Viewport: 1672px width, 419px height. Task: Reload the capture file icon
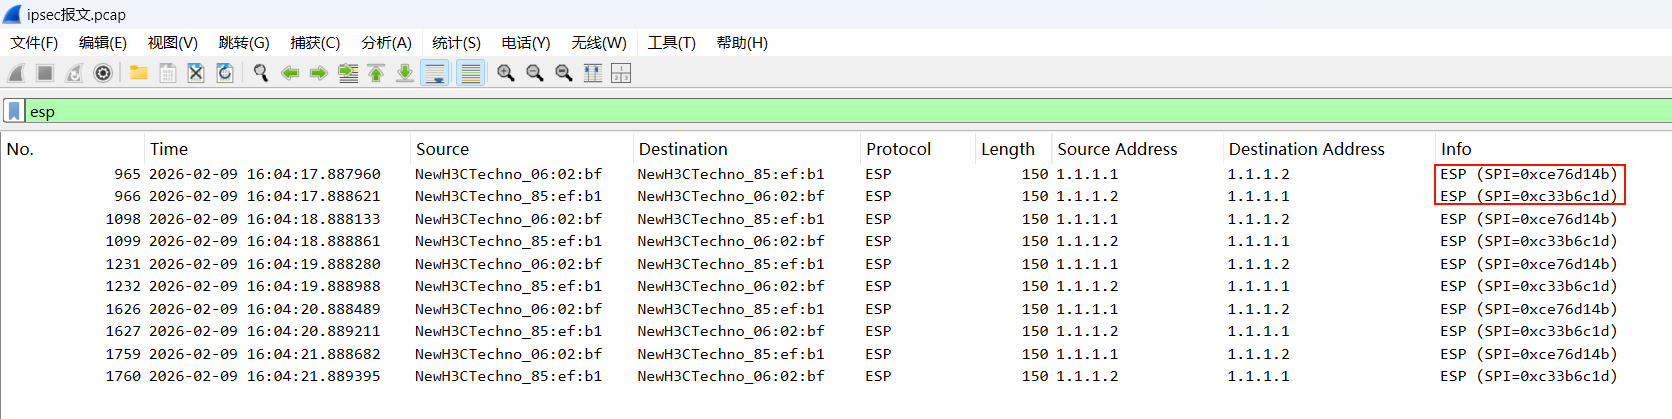click(x=225, y=73)
